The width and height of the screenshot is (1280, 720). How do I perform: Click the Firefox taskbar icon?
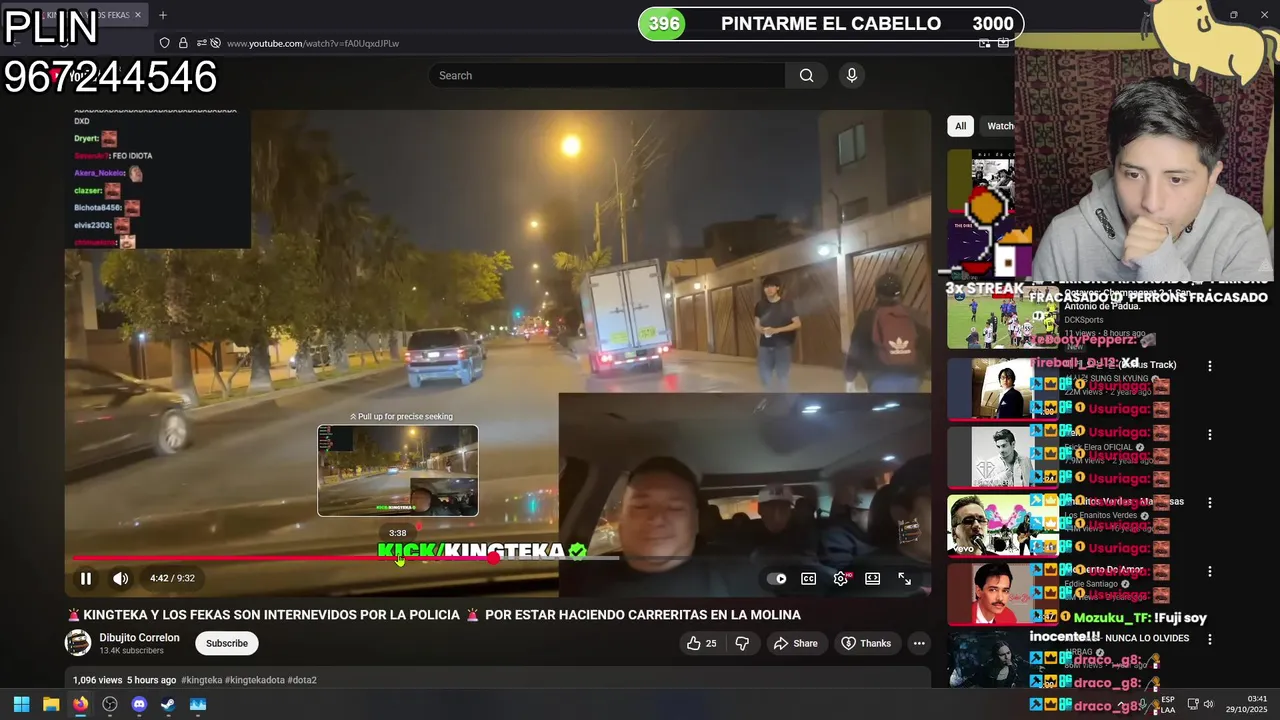tap(80, 704)
